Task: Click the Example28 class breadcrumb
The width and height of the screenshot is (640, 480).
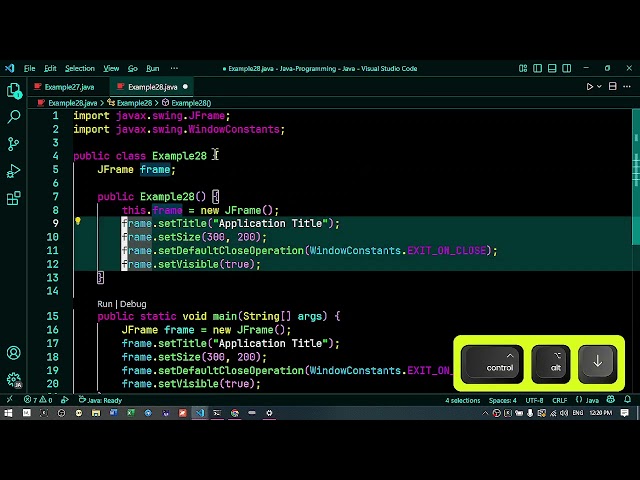Action: 134,103
